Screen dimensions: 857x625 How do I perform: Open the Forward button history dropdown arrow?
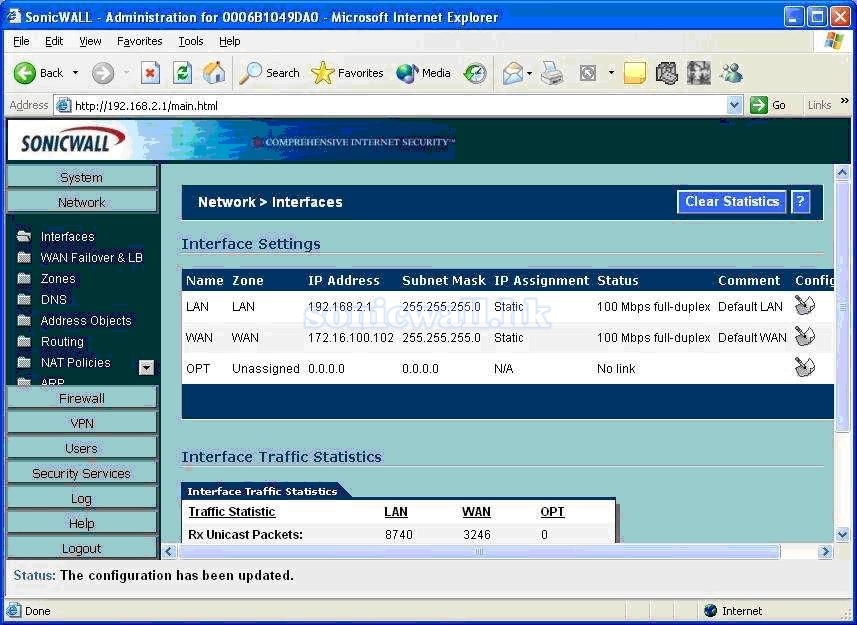pos(126,73)
